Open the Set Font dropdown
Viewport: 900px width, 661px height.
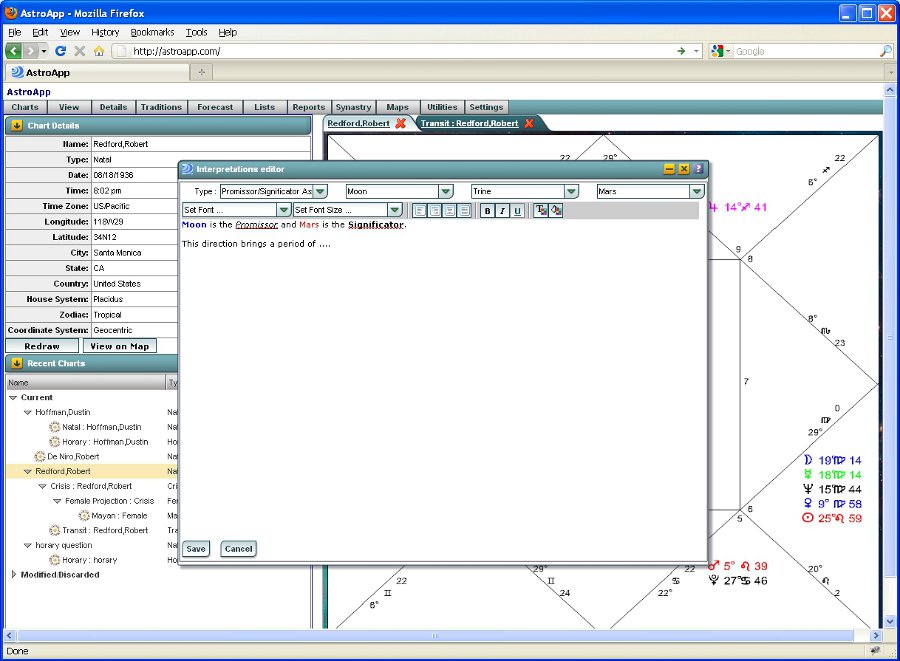tap(284, 210)
